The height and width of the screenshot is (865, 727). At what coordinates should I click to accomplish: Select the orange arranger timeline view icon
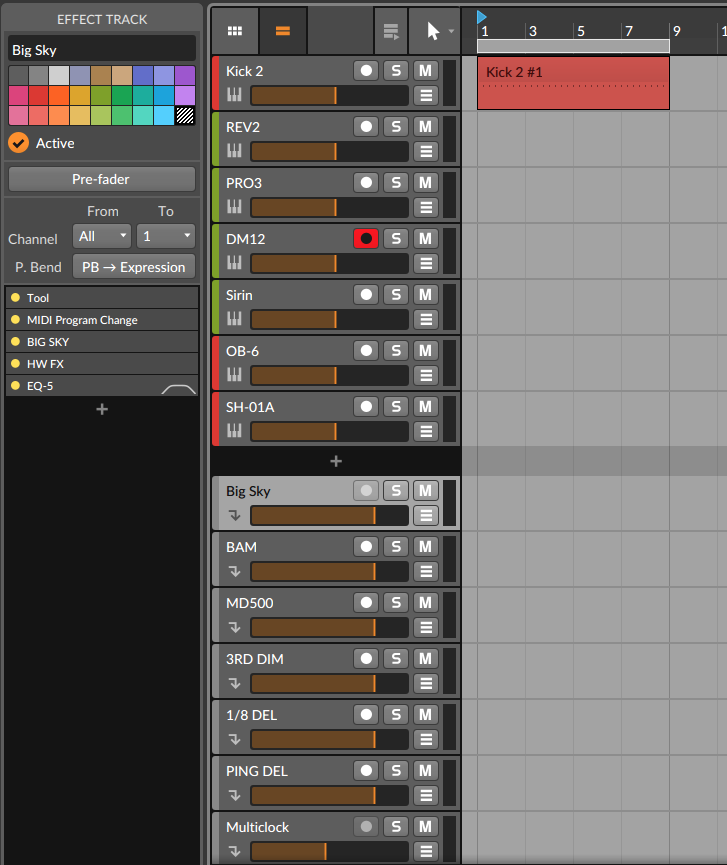pyautogui.click(x=283, y=31)
